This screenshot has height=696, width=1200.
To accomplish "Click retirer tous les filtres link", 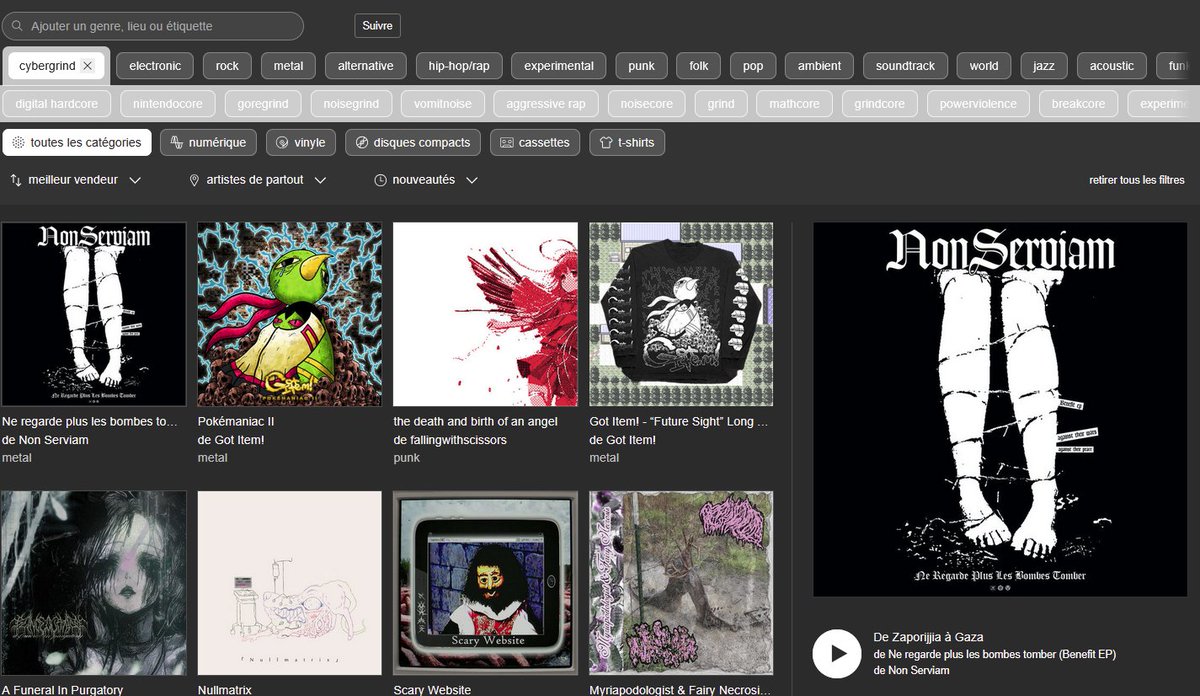I will coord(1137,180).
